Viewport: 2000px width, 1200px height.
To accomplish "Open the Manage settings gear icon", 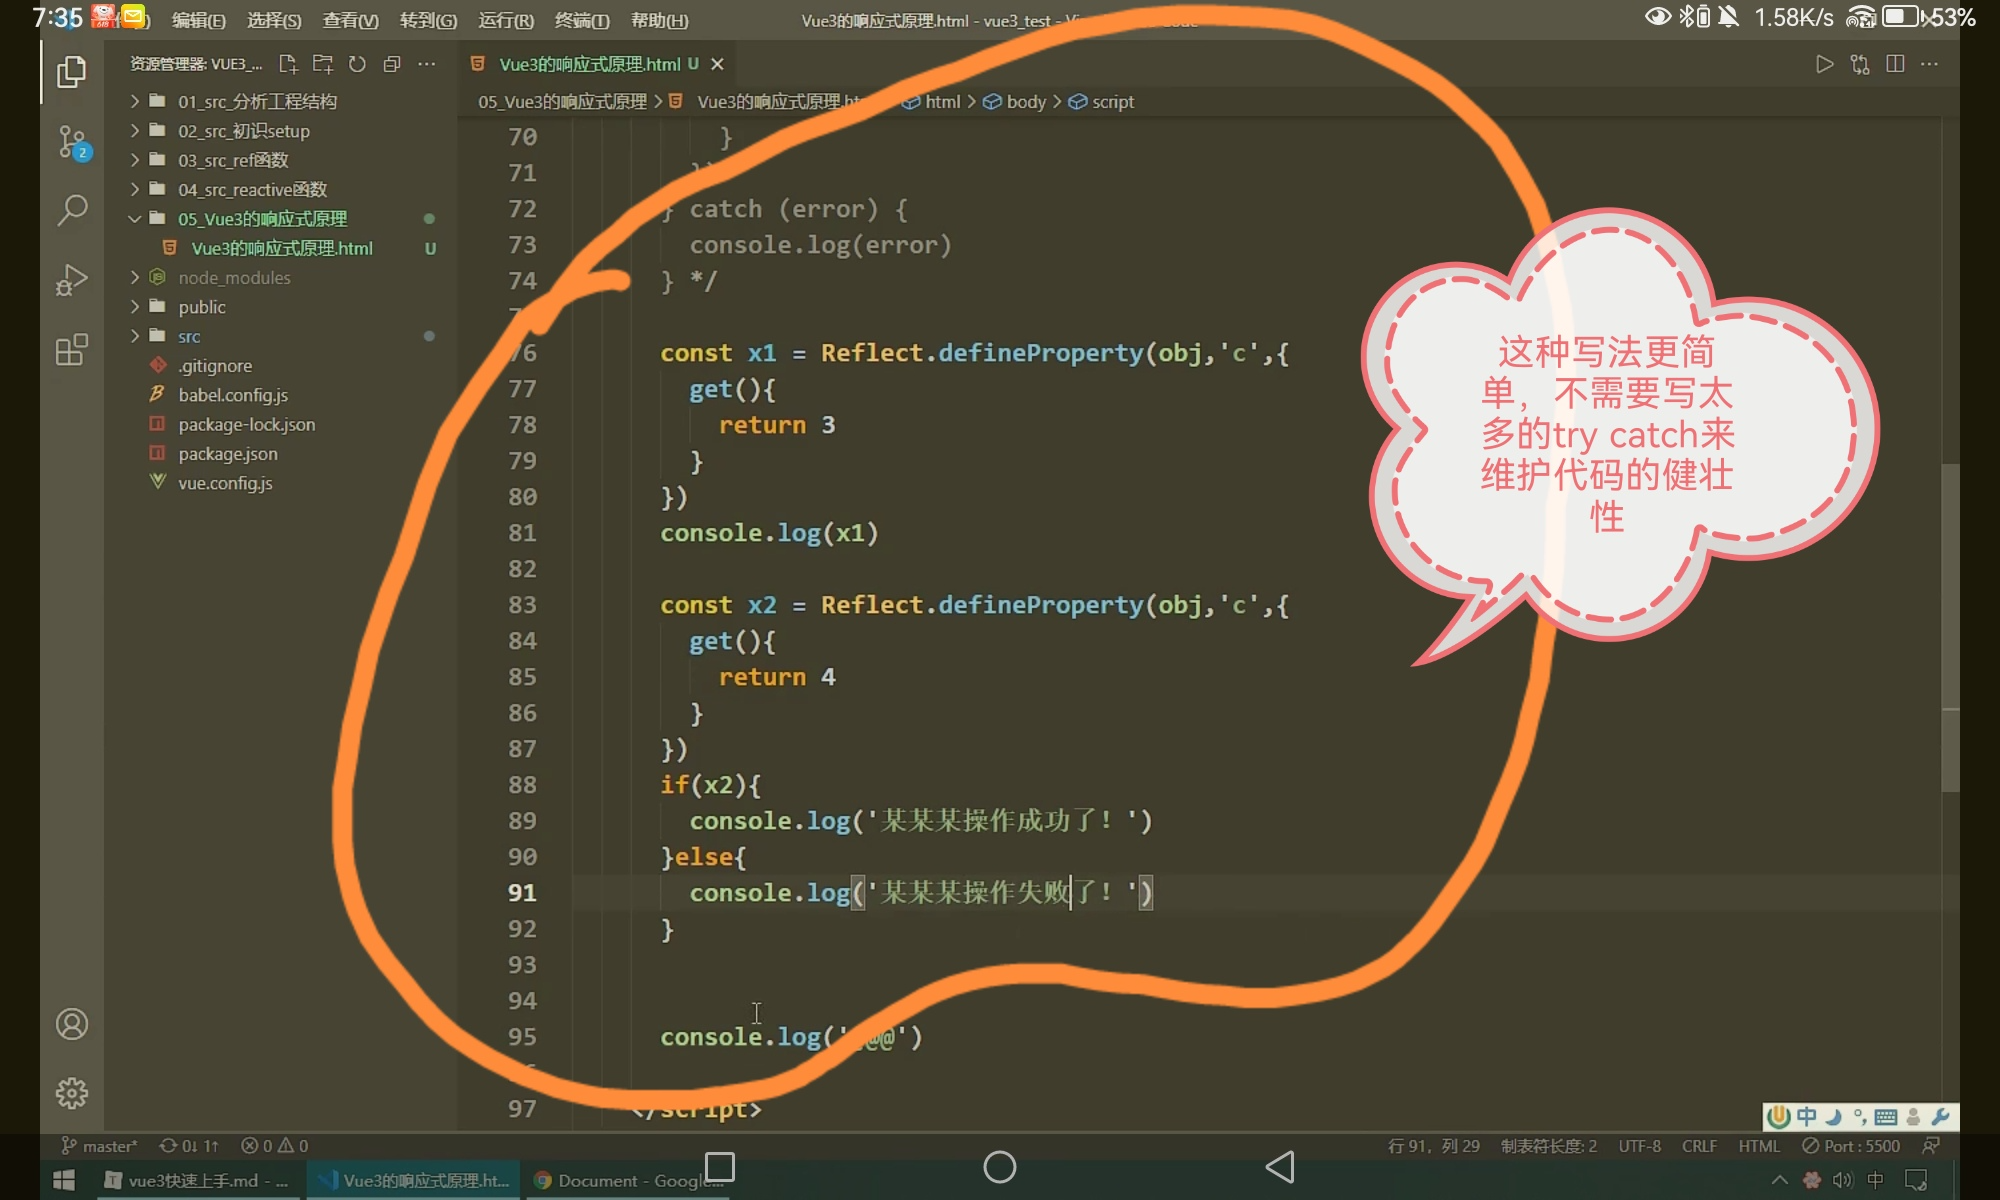I will point(71,1093).
